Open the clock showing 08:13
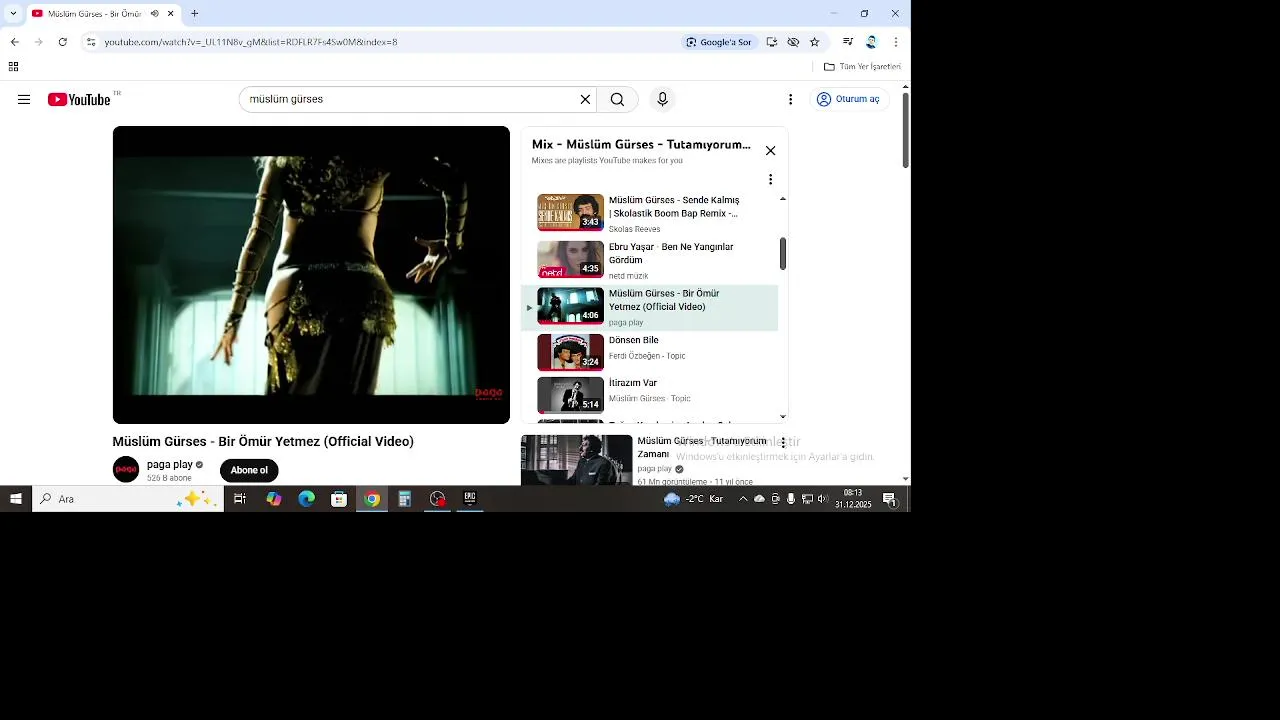1280x720 pixels. (x=853, y=499)
